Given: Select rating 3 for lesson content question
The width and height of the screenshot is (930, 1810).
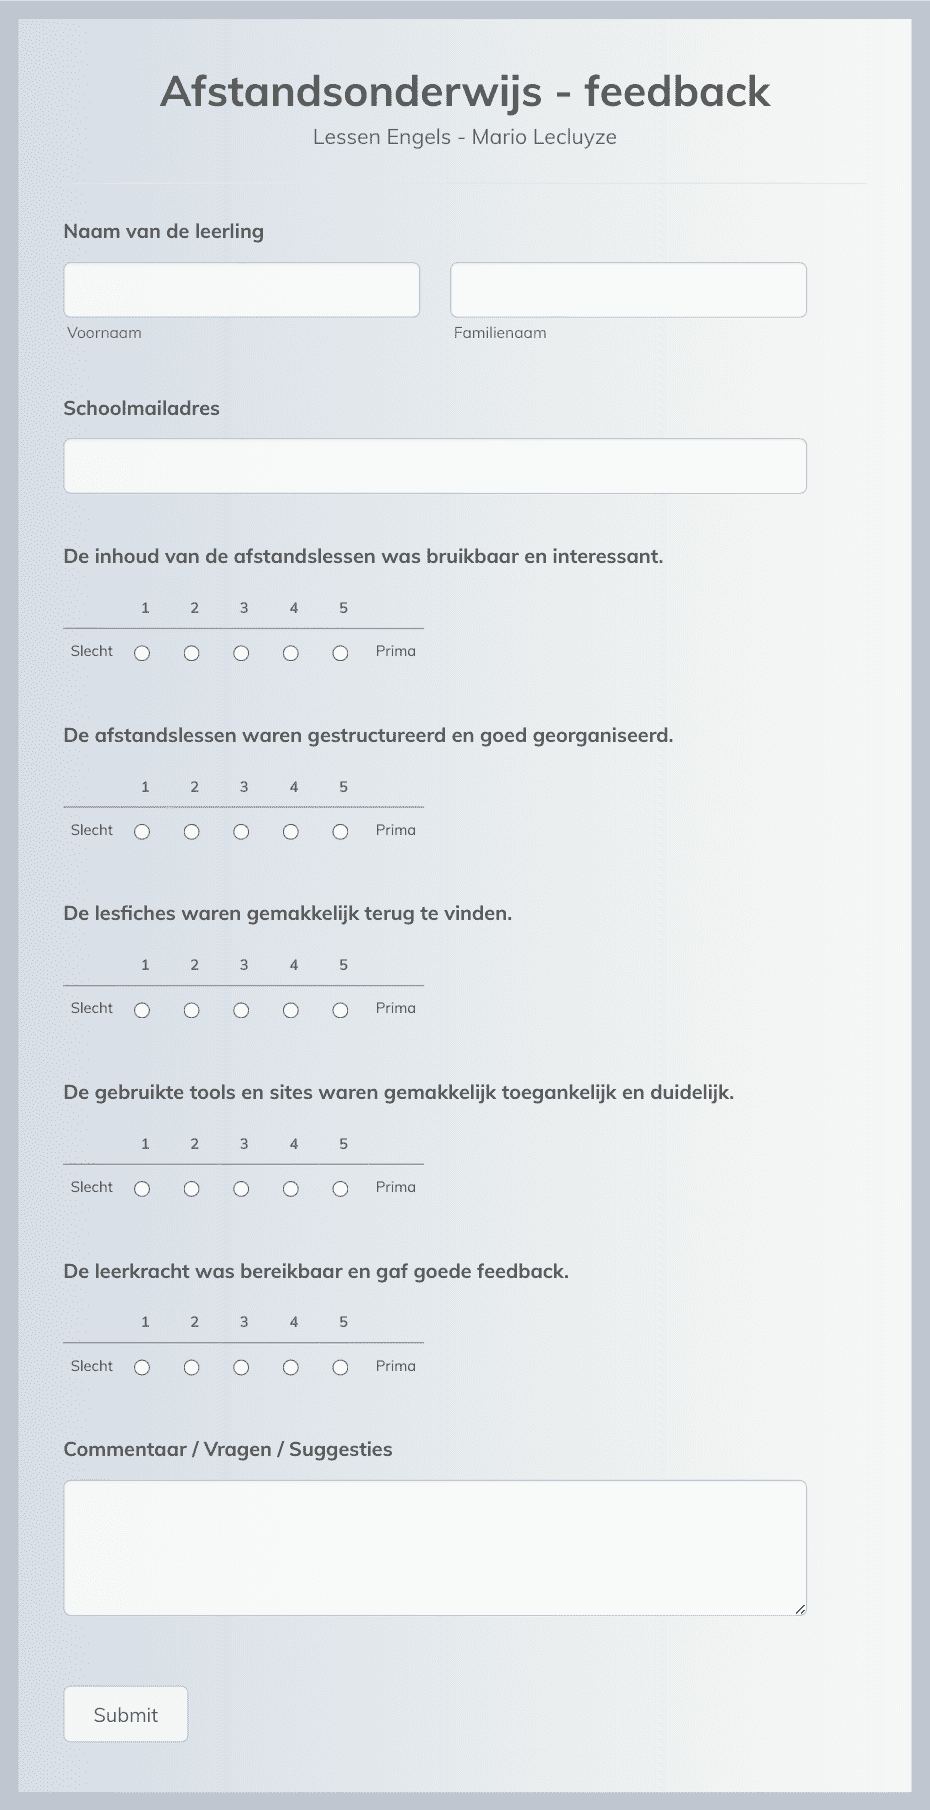Looking at the screenshot, I should [x=241, y=653].
